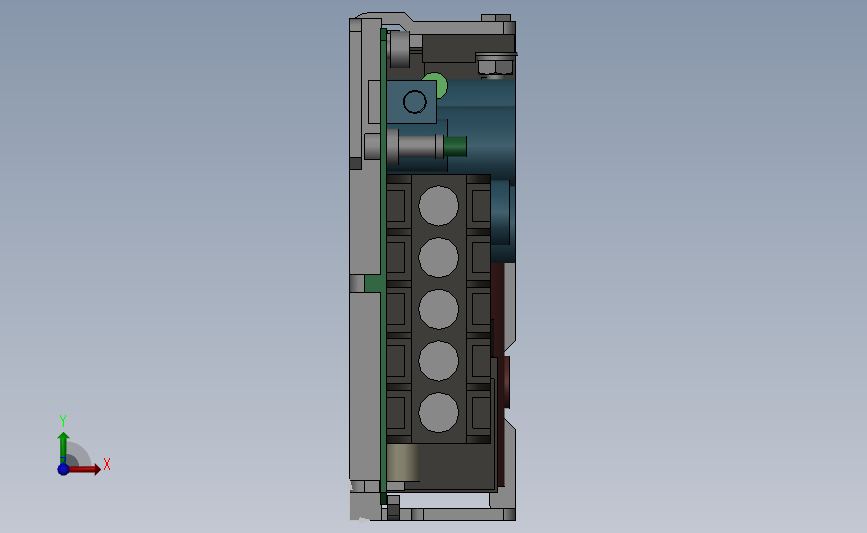The height and width of the screenshot is (533, 867).
Task: Select the dark red part on right edge
Action: tap(501, 373)
